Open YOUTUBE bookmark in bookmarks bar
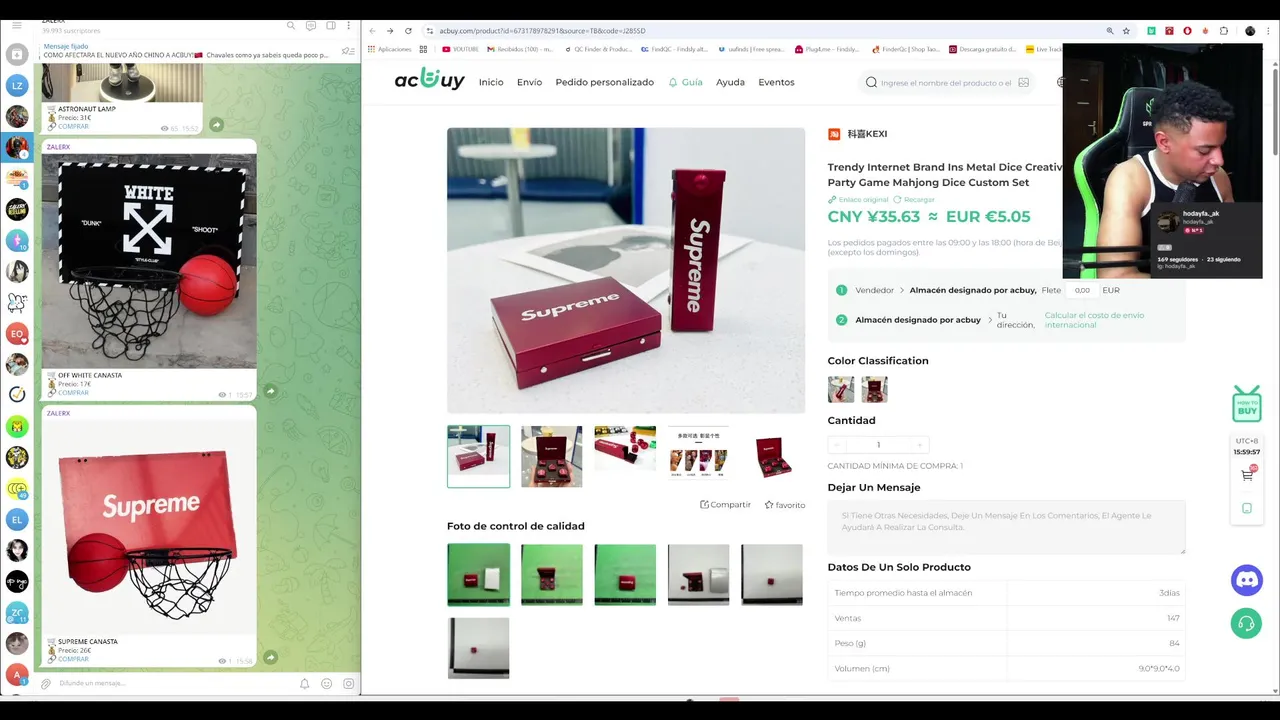The width and height of the screenshot is (1280, 720). [x=460, y=49]
